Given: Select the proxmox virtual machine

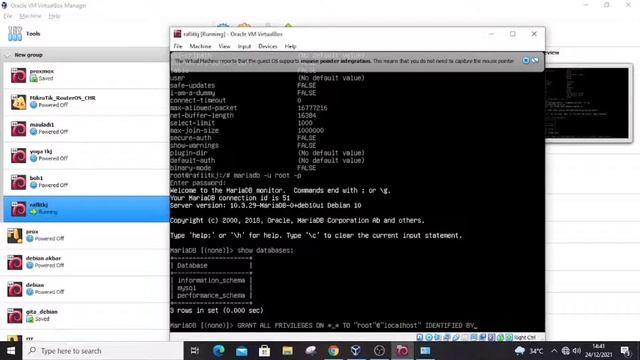Looking at the screenshot, I should coord(86,75).
